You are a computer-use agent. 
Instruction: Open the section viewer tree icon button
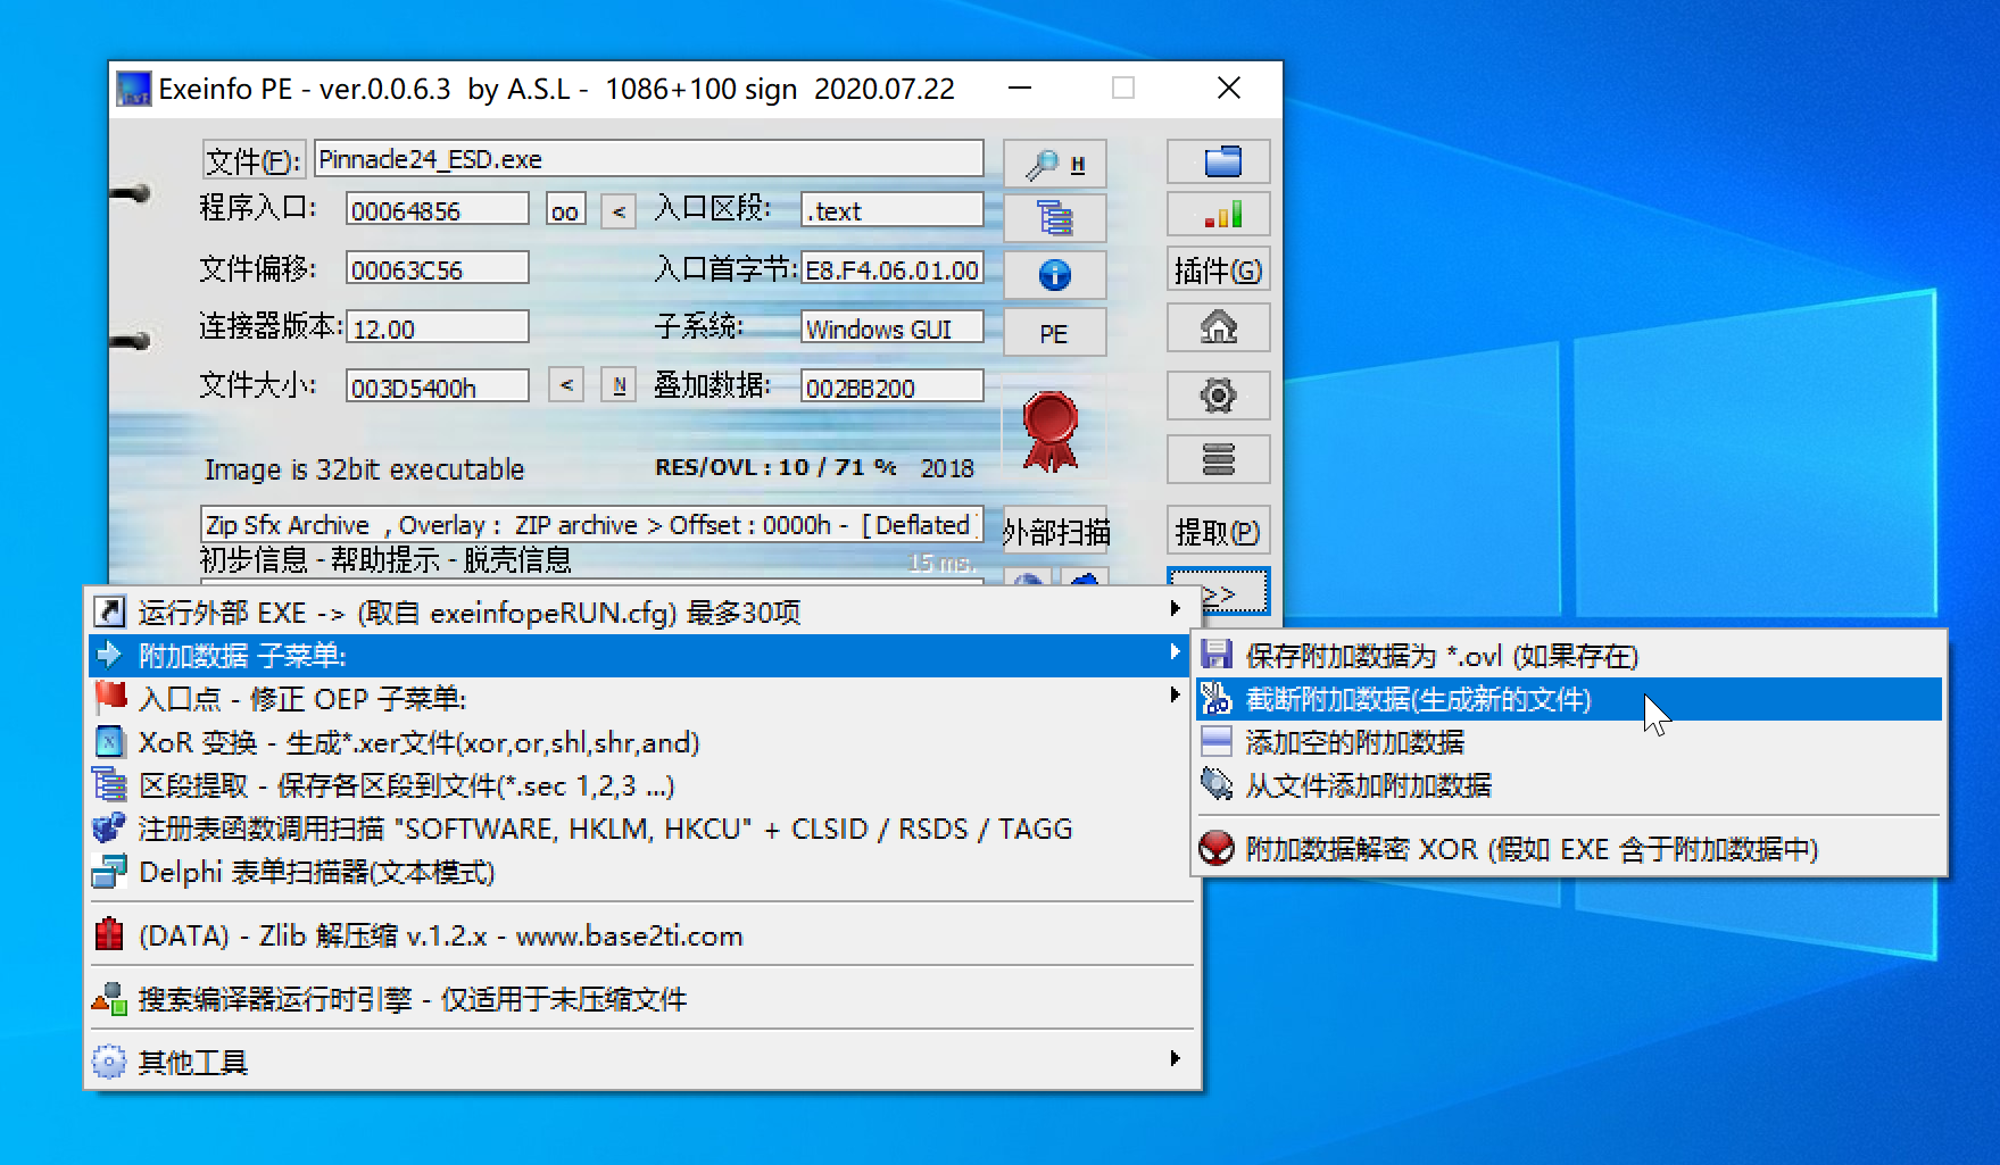pos(1054,217)
